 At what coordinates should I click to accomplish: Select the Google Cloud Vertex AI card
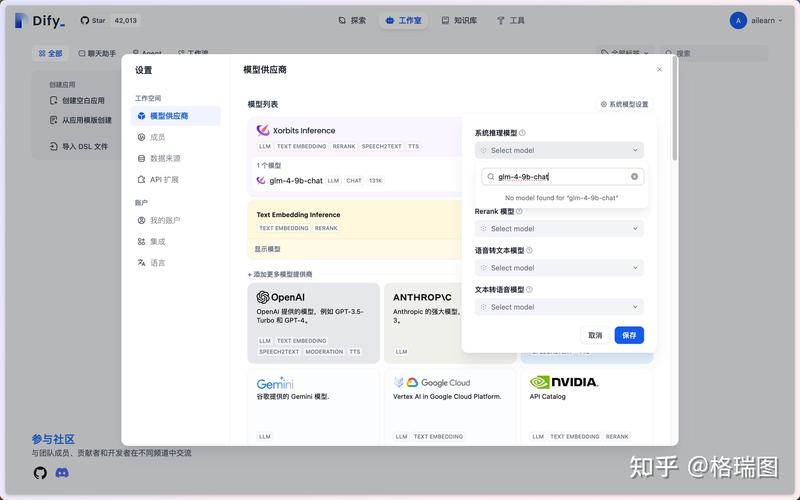[x=450, y=408]
